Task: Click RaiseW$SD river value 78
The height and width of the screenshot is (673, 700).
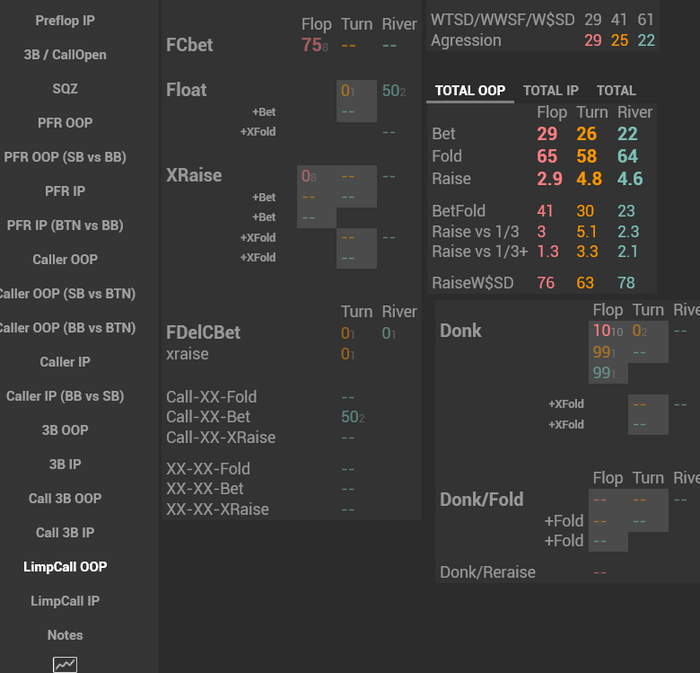Action: tap(626, 283)
